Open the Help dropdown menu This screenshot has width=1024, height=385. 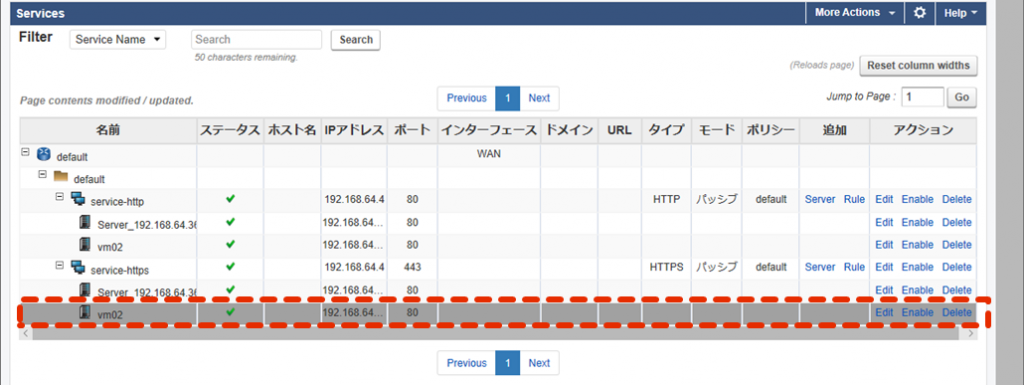[x=960, y=13]
